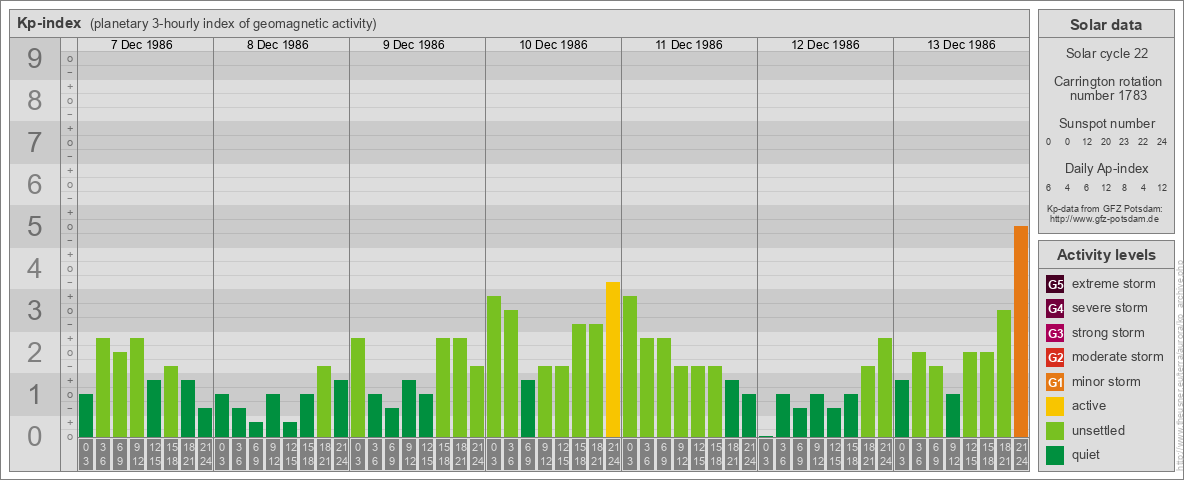The width and height of the screenshot is (1184, 480).
Task: Click the unsettled legend label
Action: [x=1099, y=430]
